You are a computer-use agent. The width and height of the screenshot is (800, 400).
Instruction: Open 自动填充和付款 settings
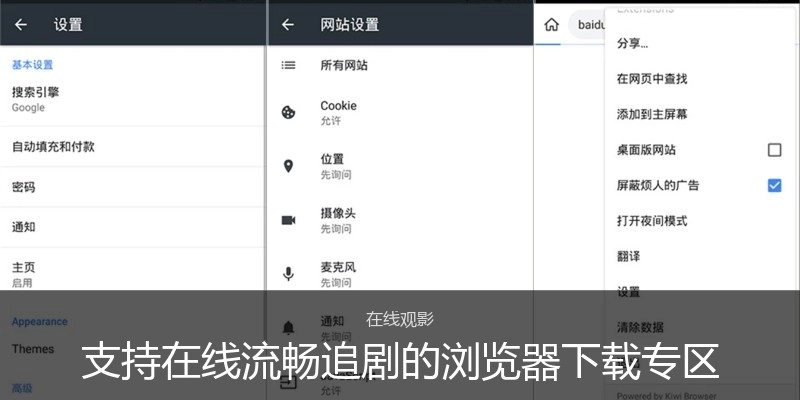133,147
